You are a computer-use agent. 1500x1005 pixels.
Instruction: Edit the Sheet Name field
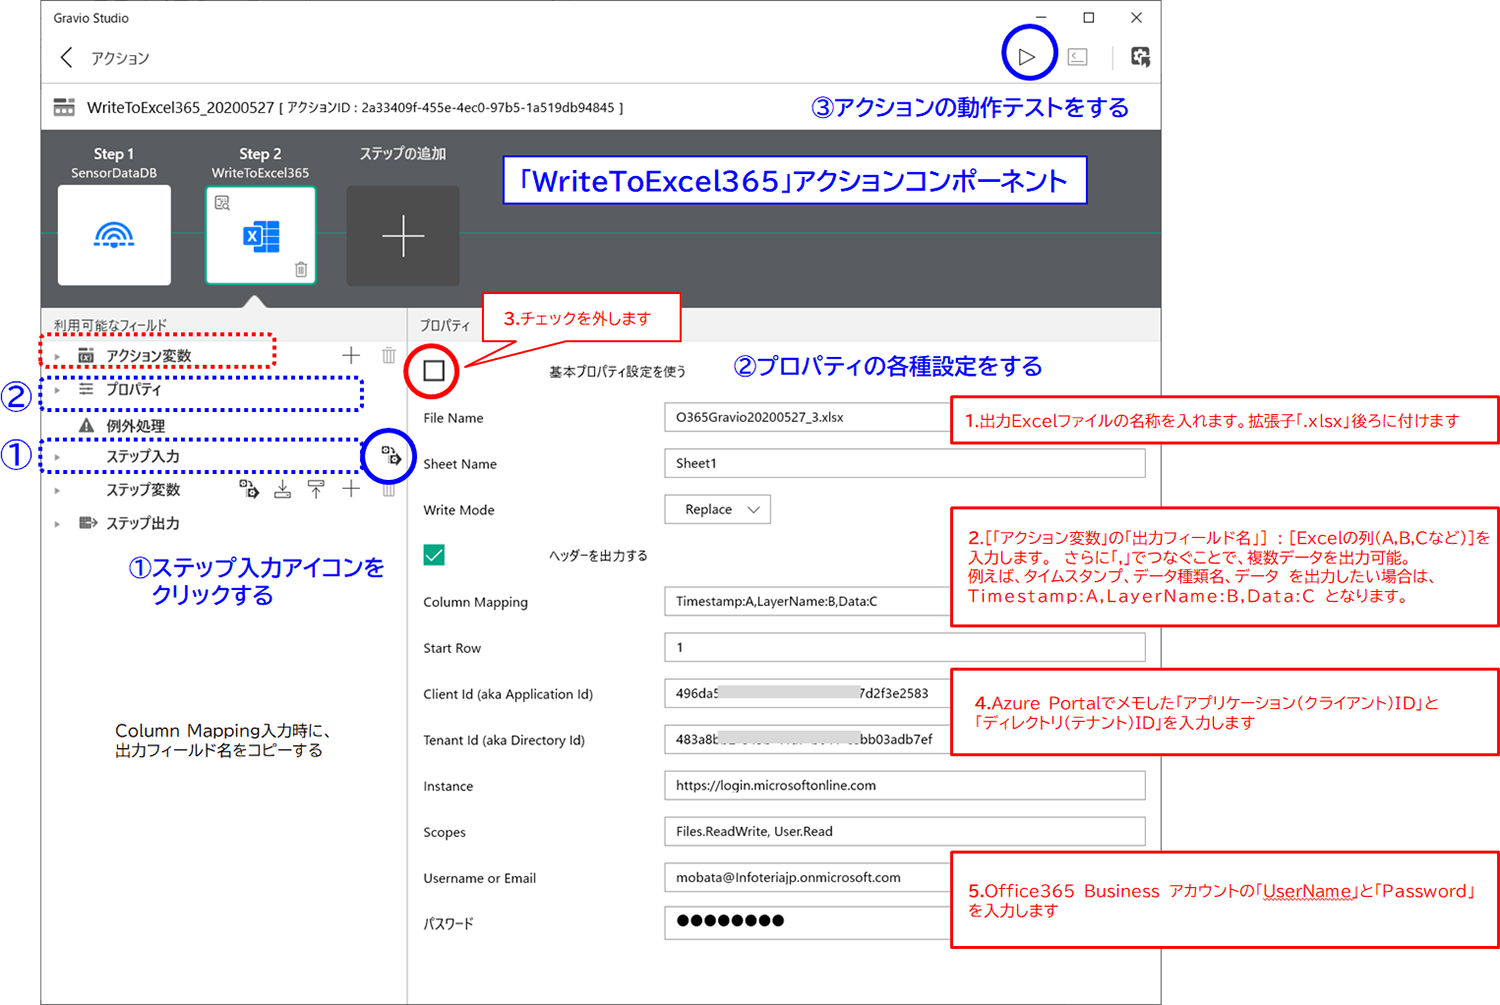coord(905,463)
